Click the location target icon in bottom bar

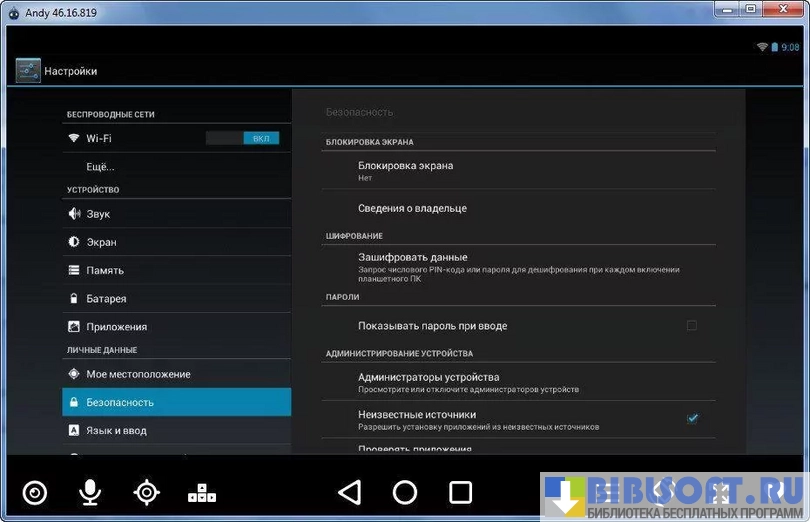(147, 492)
